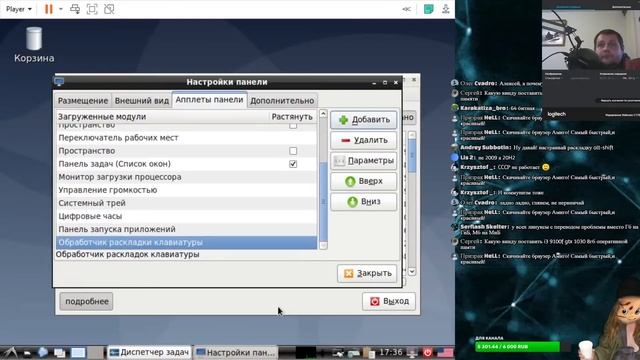Click the US flag keyboard layout indicator
640x360 pixels.
445,352
